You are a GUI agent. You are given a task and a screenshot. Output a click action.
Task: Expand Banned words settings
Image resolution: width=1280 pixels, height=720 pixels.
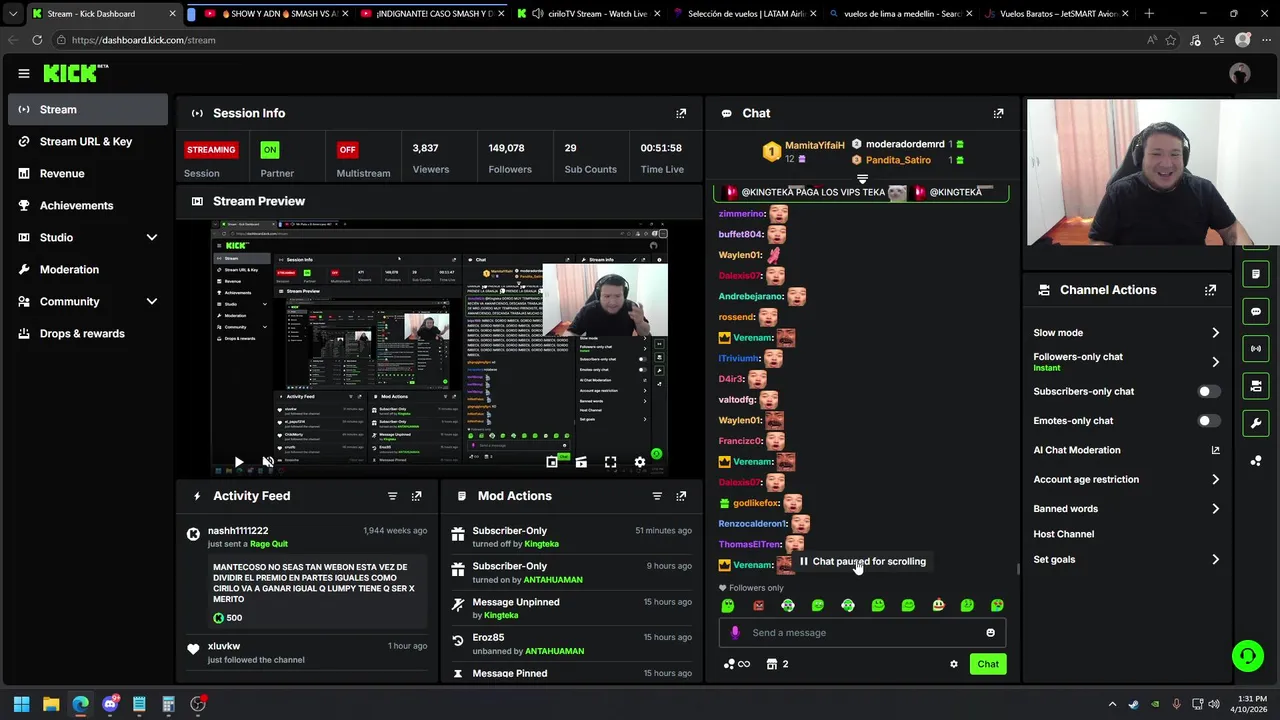click(1215, 509)
